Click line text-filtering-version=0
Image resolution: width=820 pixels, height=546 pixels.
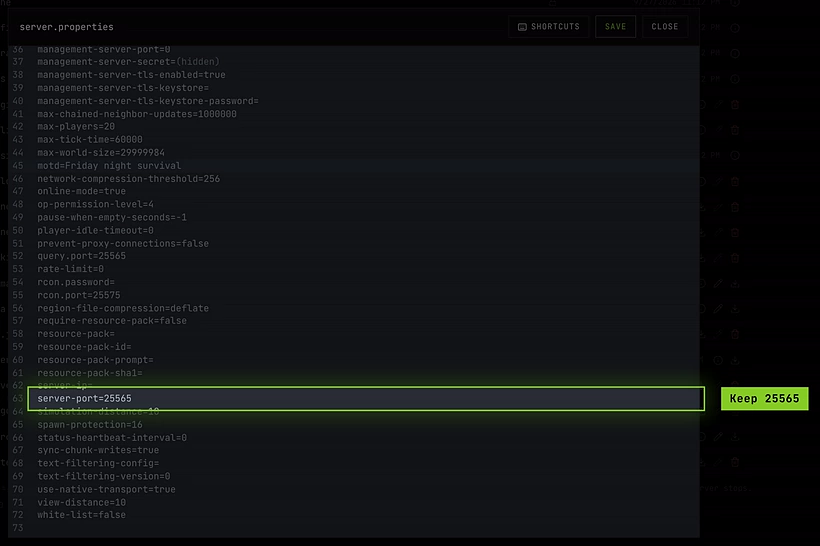(104, 476)
